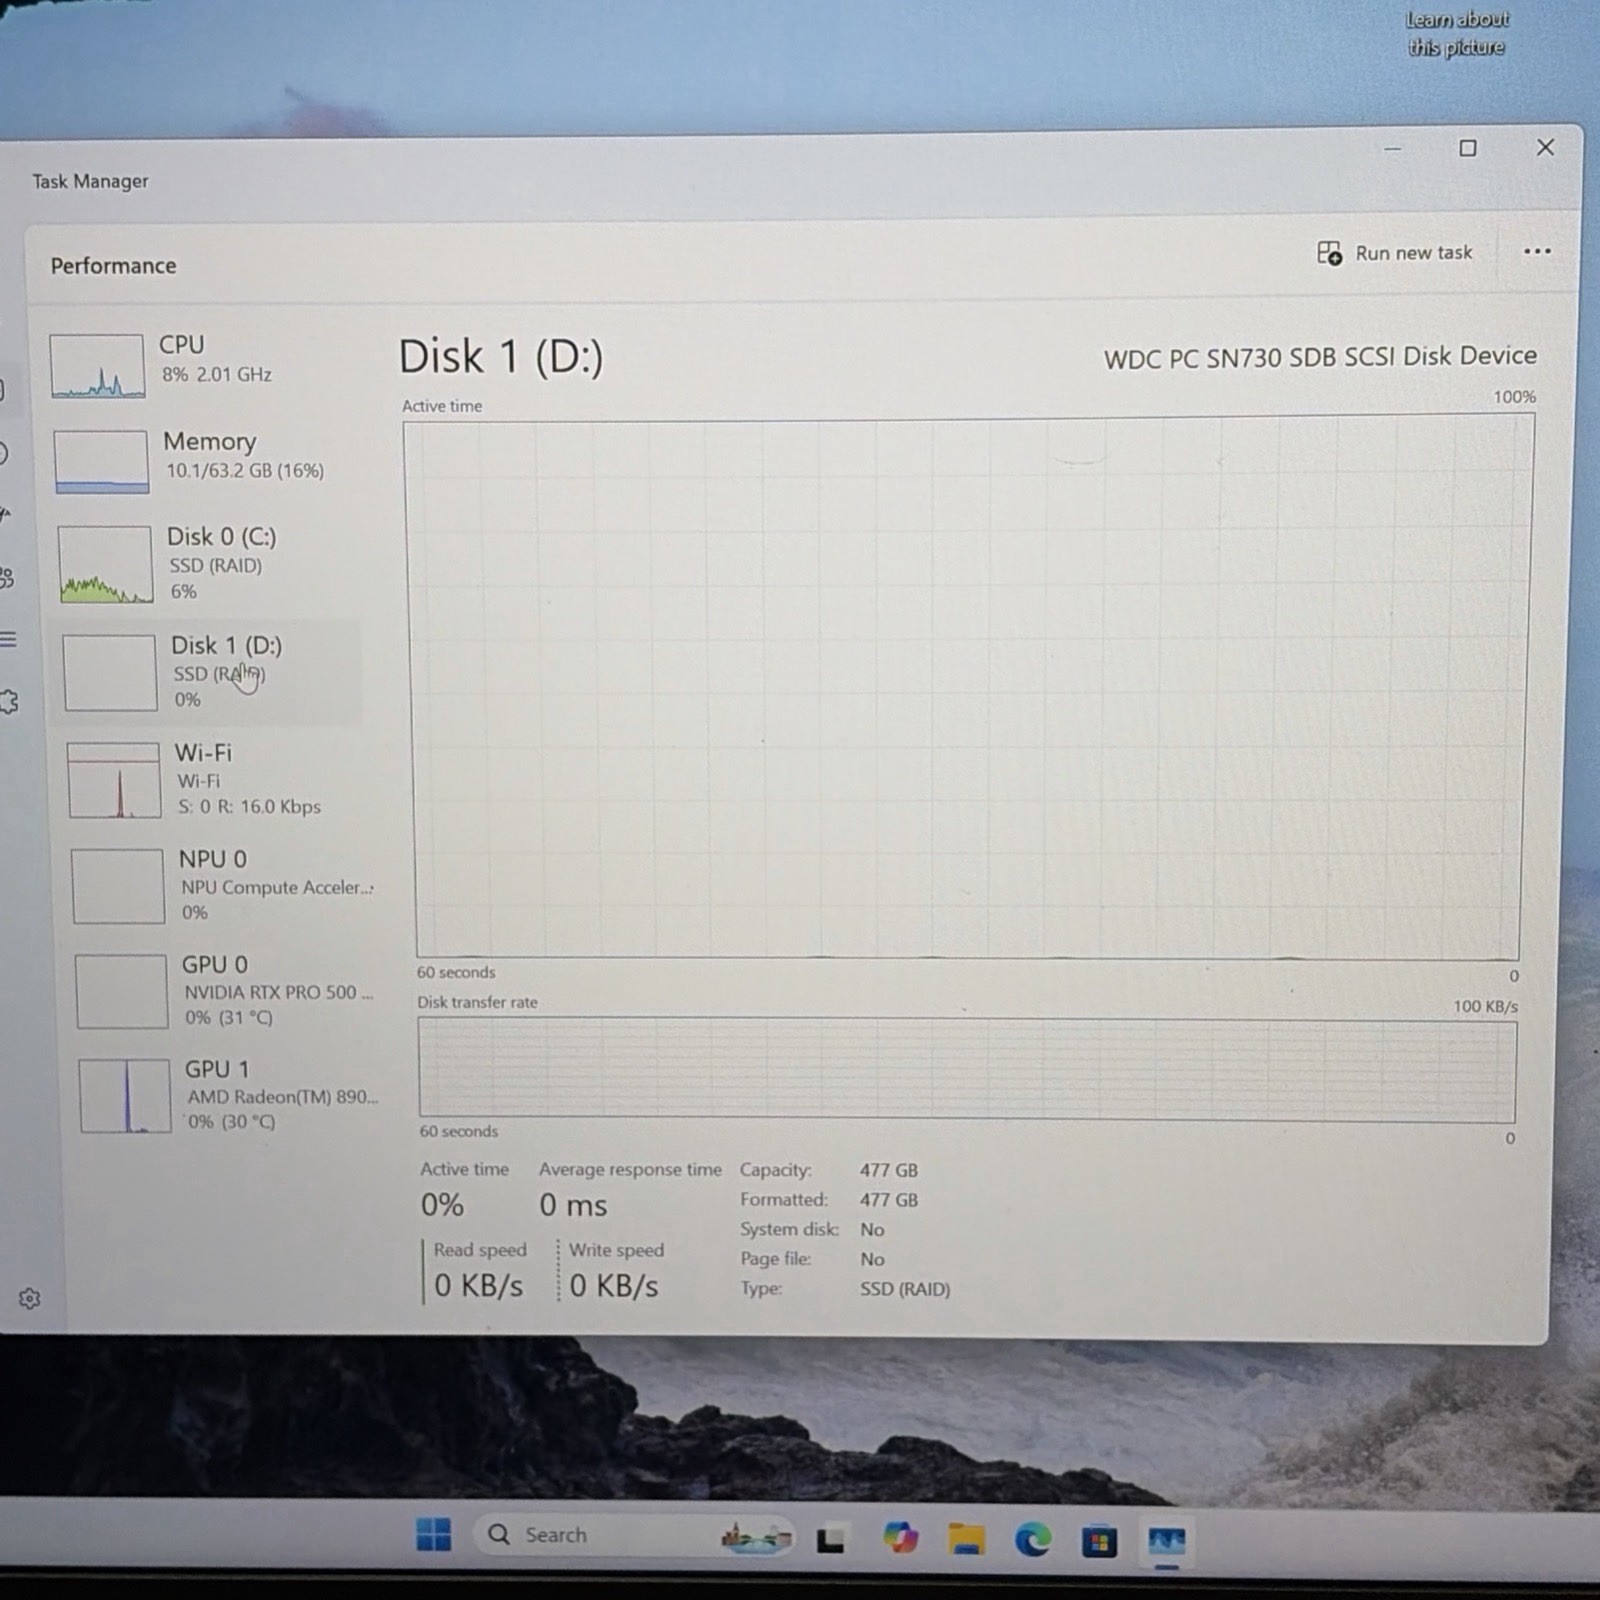Click the WDC PC SN730 device name
Image resolution: width=1600 pixels, height=1600 pixels.
[x=1320, y=357]
